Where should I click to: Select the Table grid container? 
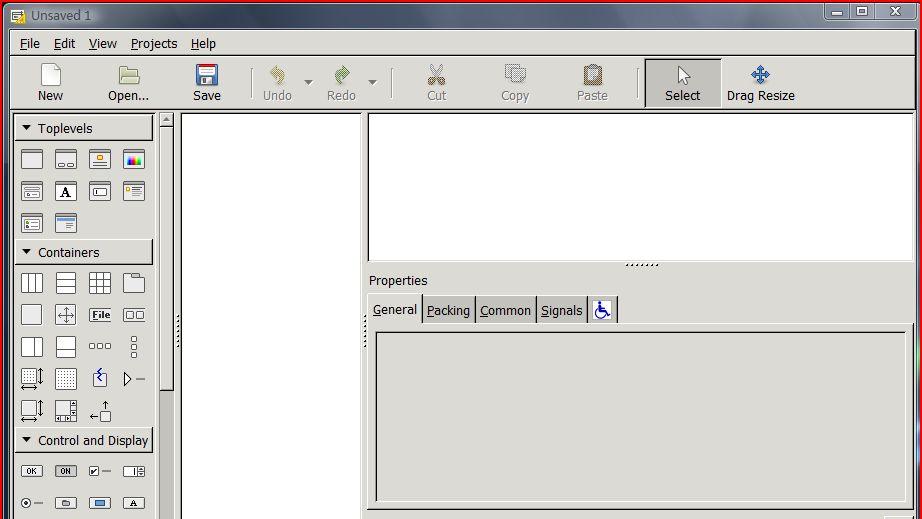coord(100,283)
